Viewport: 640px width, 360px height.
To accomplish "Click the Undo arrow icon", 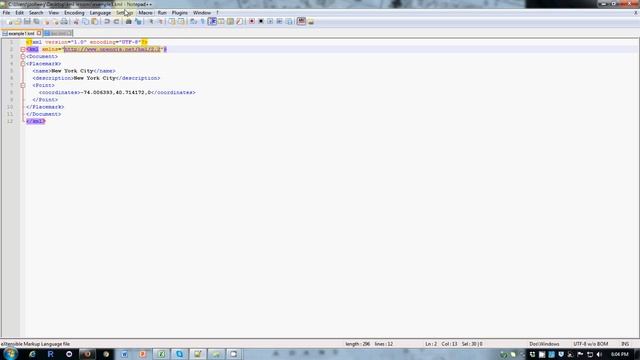I will click(x=107, y=21).
